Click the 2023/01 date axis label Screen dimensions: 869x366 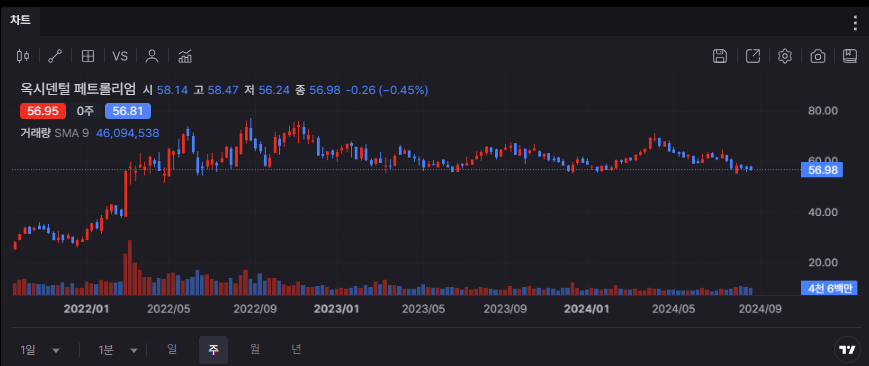point(336,309)
